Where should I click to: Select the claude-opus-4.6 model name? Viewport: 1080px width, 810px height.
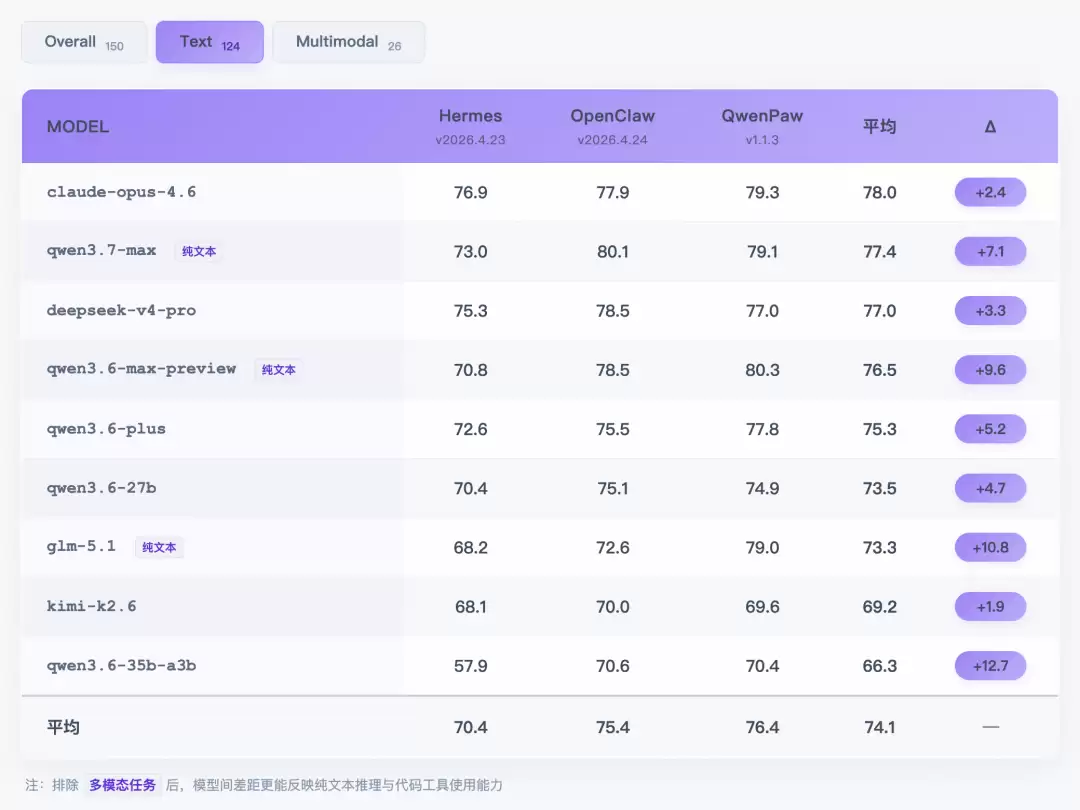click(121, 192)
